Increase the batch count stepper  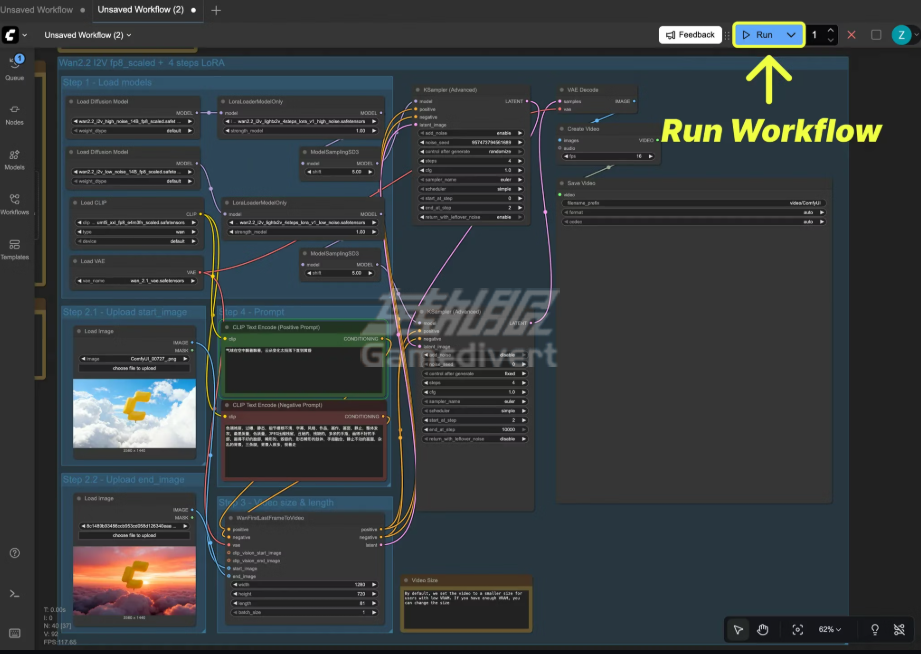[831, 31]
